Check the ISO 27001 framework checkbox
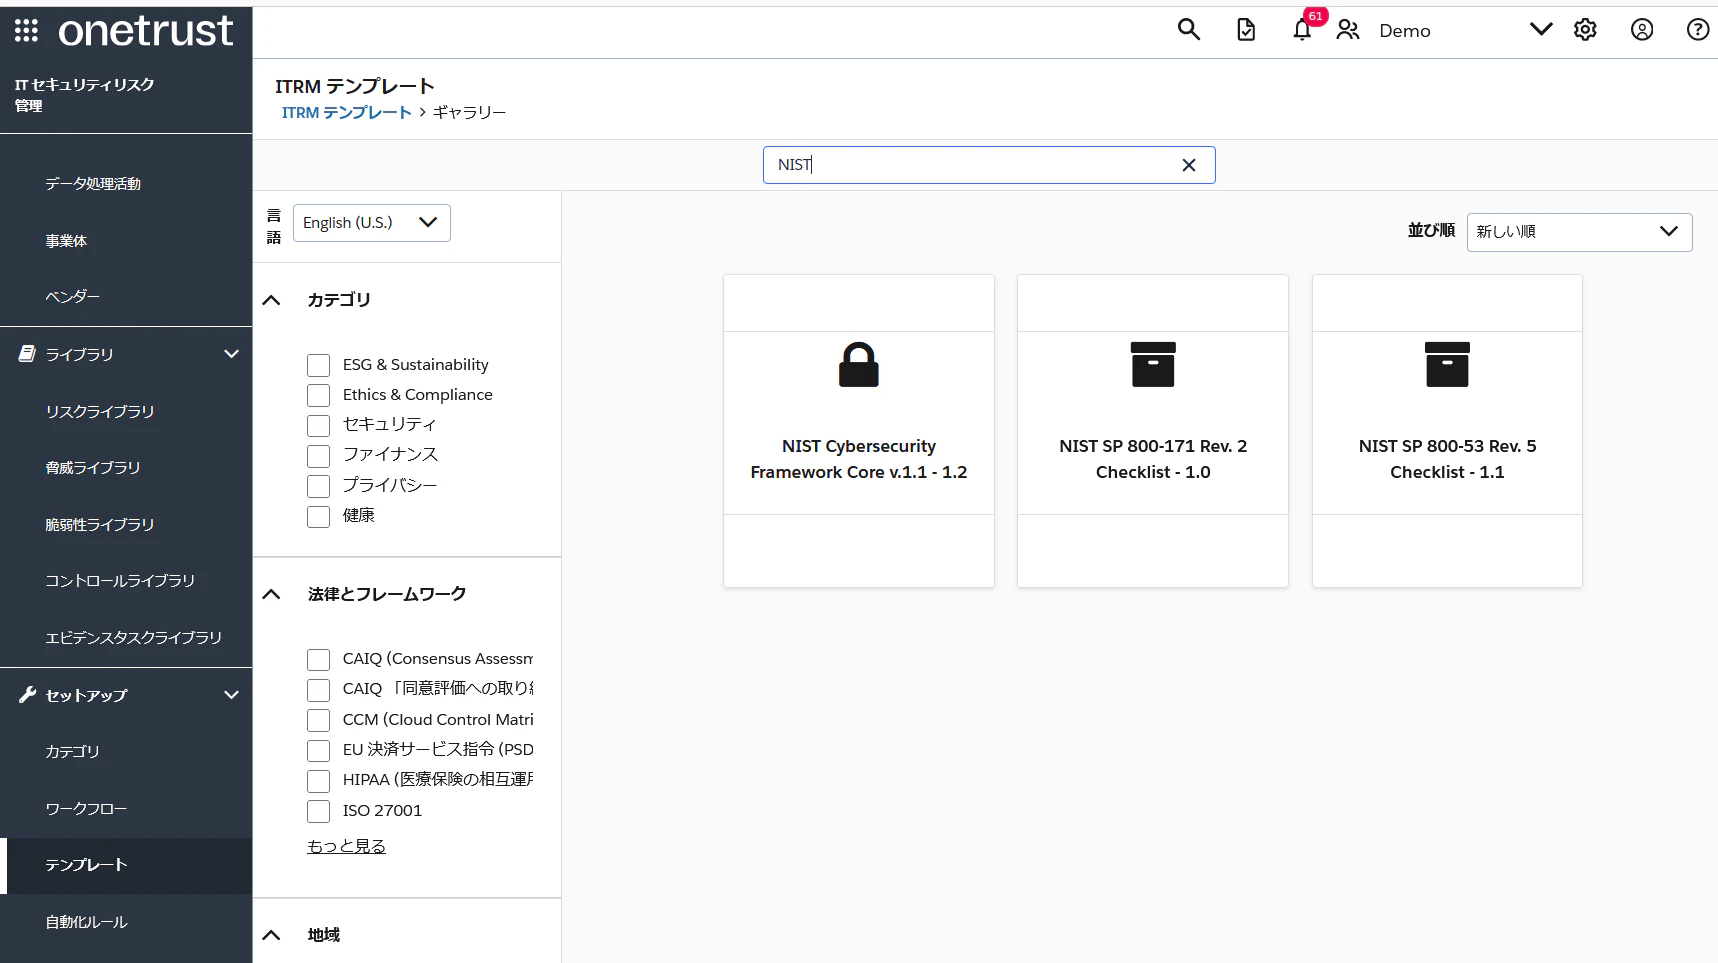 click(x=318, y=811)
